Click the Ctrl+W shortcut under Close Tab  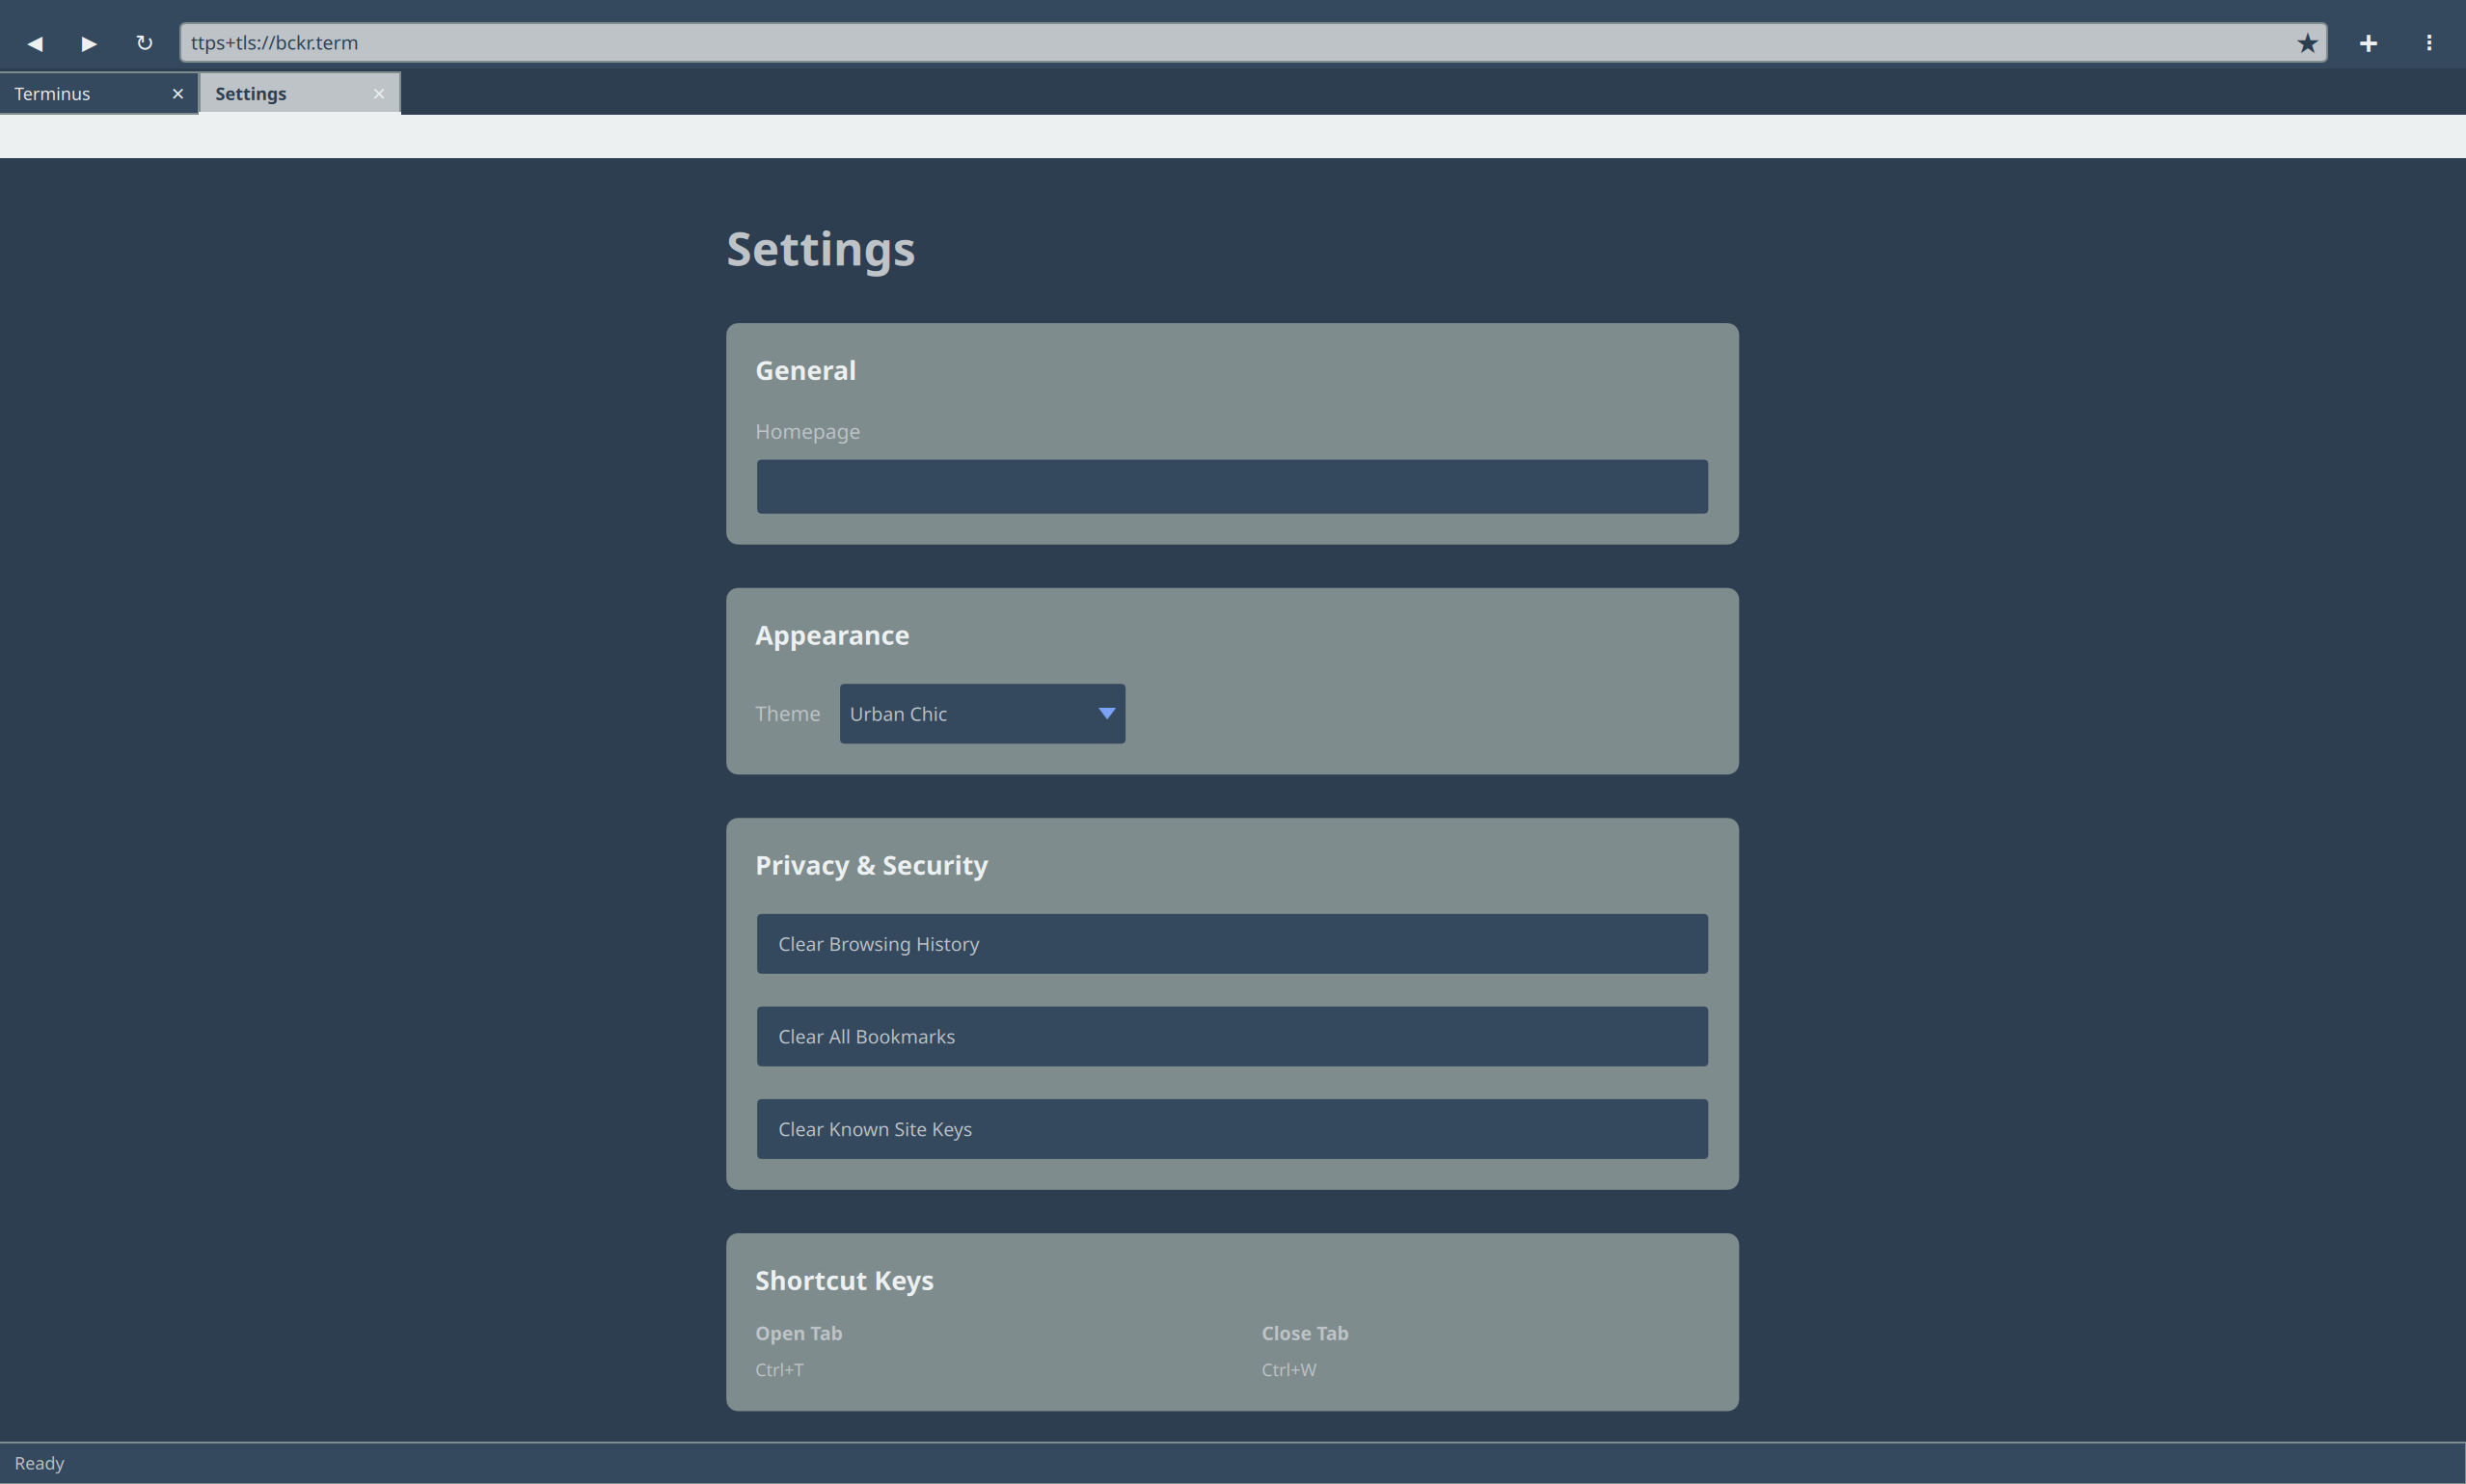click(1288, 1369)
